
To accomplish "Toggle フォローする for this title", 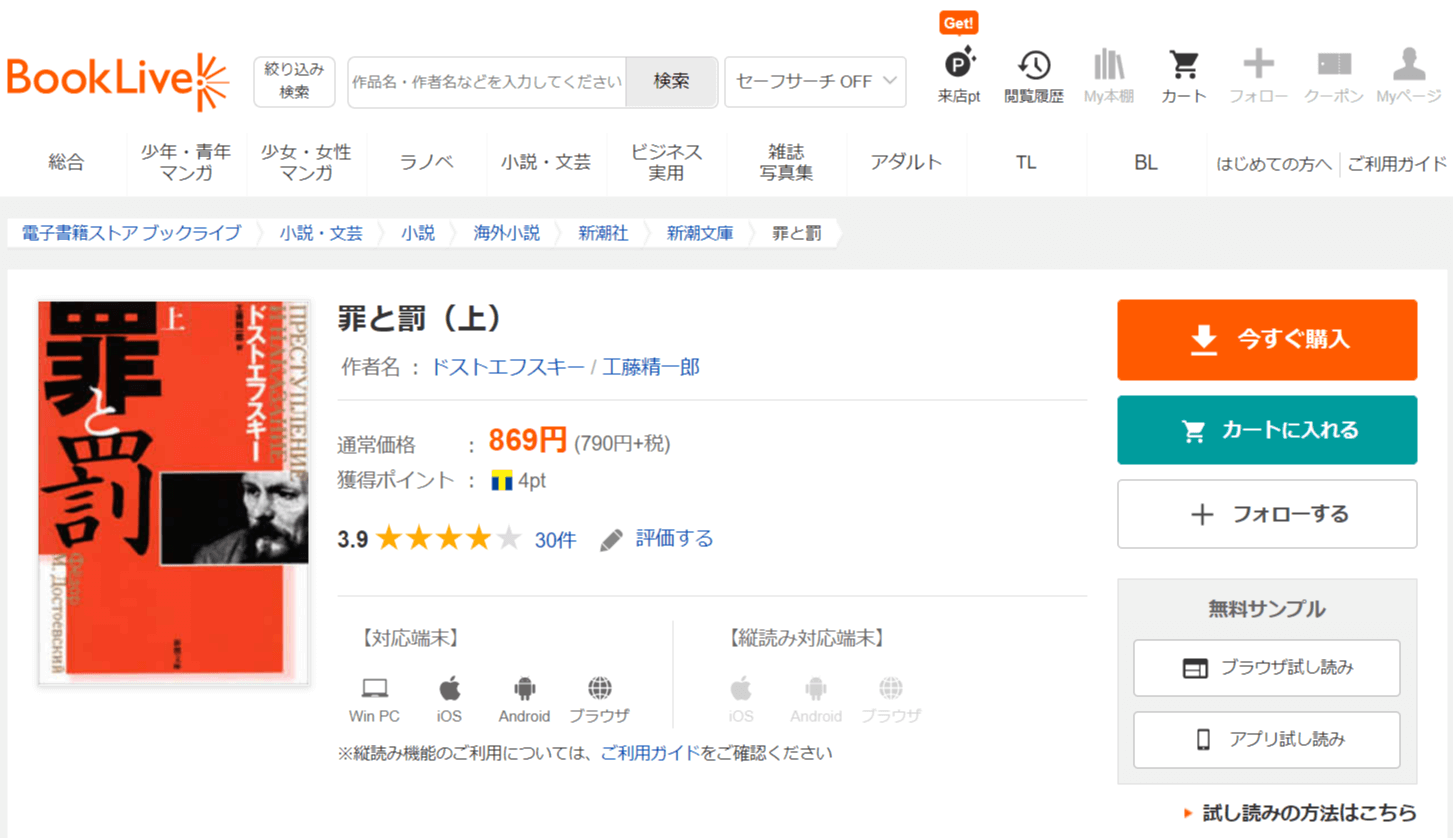I will 1267,514.
